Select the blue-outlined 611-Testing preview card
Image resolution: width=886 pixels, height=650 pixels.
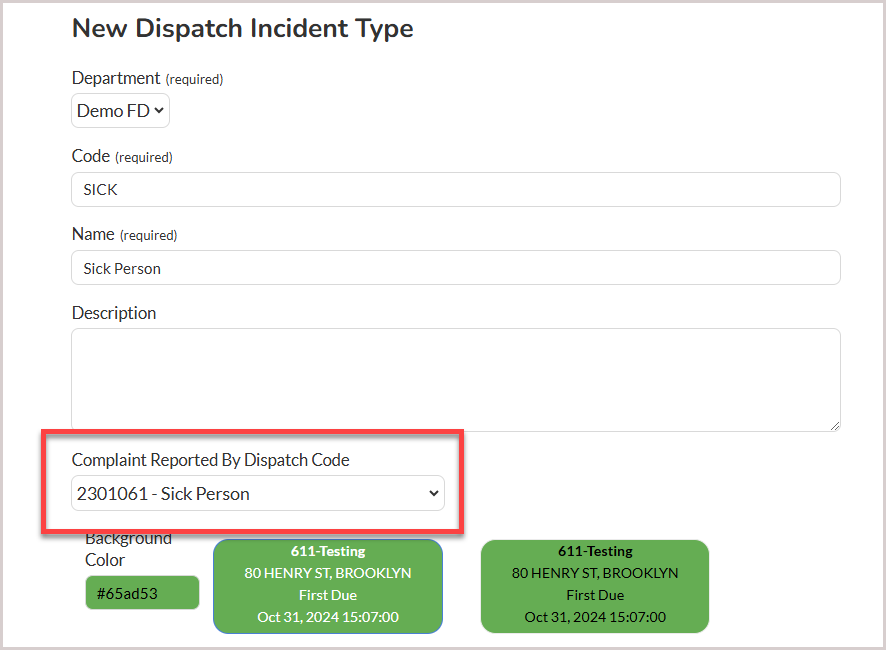328,586
